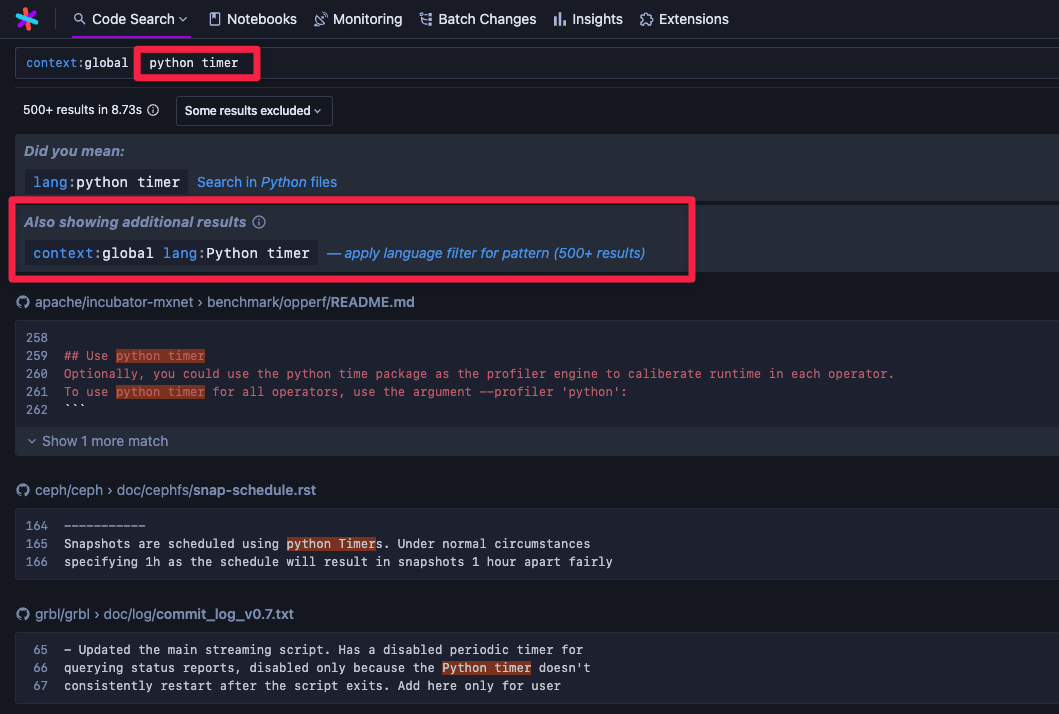Expand the Some results excluded dropdown
This screenshot has width=1059, height=714.
click(254, 111)
